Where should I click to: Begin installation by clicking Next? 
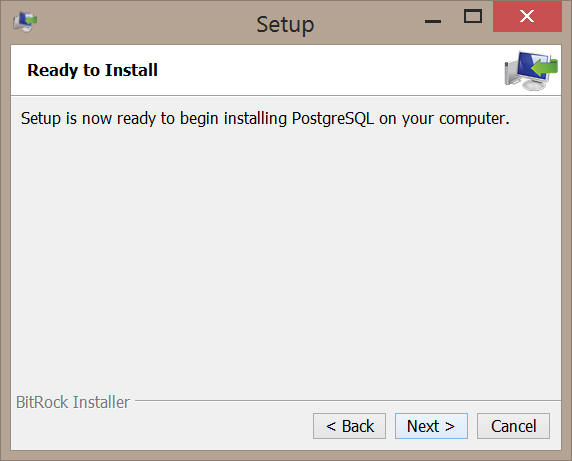click(x=431, y=426)
